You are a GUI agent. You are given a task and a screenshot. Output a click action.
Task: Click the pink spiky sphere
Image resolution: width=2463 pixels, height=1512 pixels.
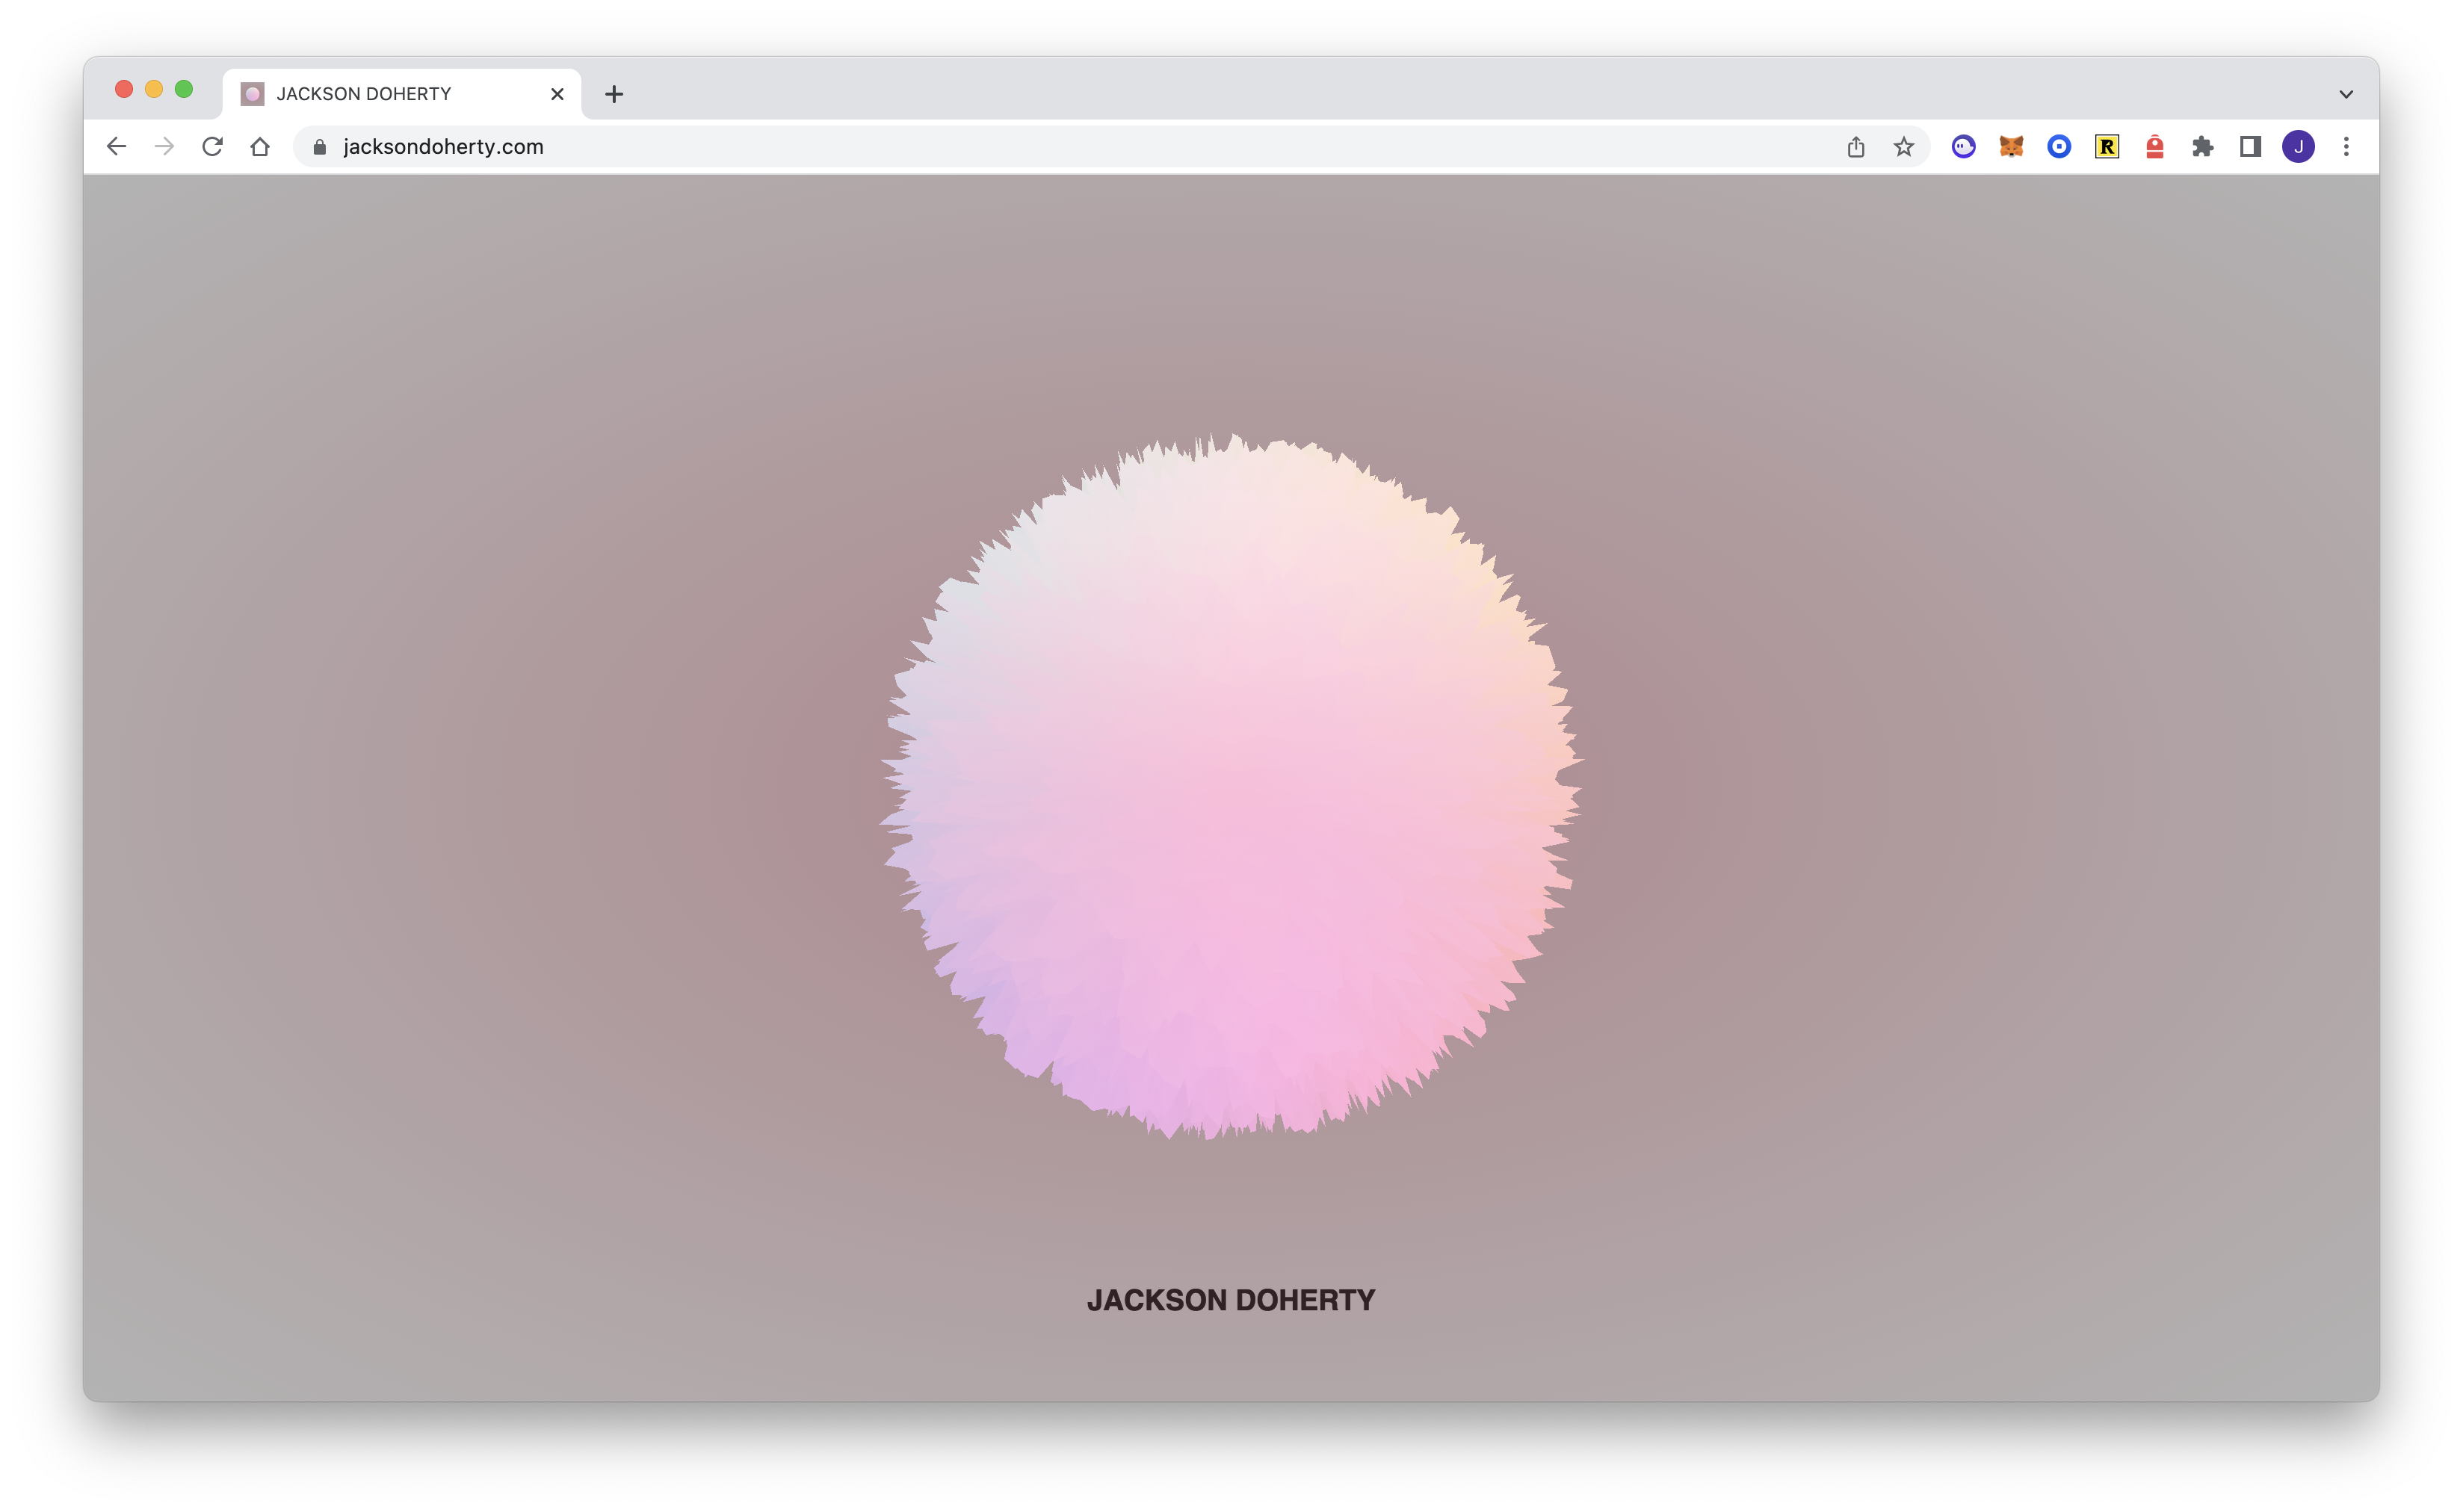click(x=1231, y=787)
